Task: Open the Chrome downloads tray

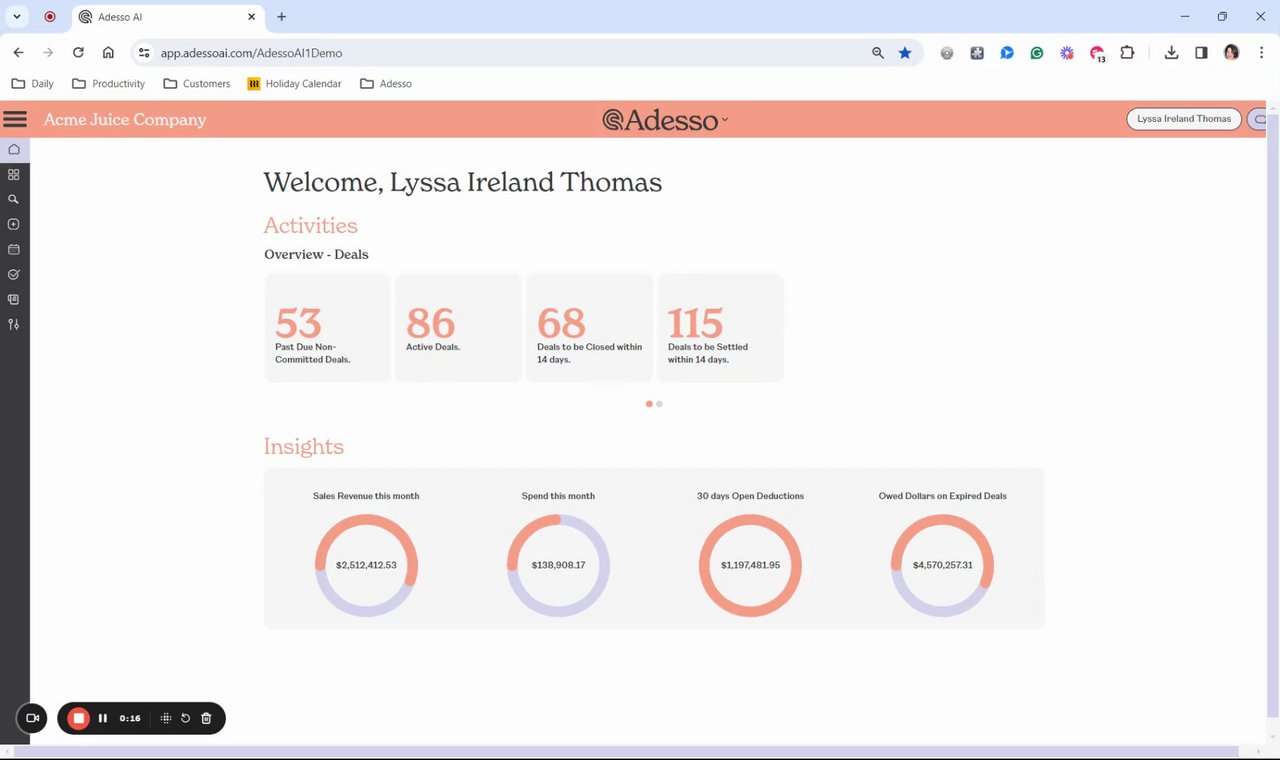Action: click(x=1172, y=53)
